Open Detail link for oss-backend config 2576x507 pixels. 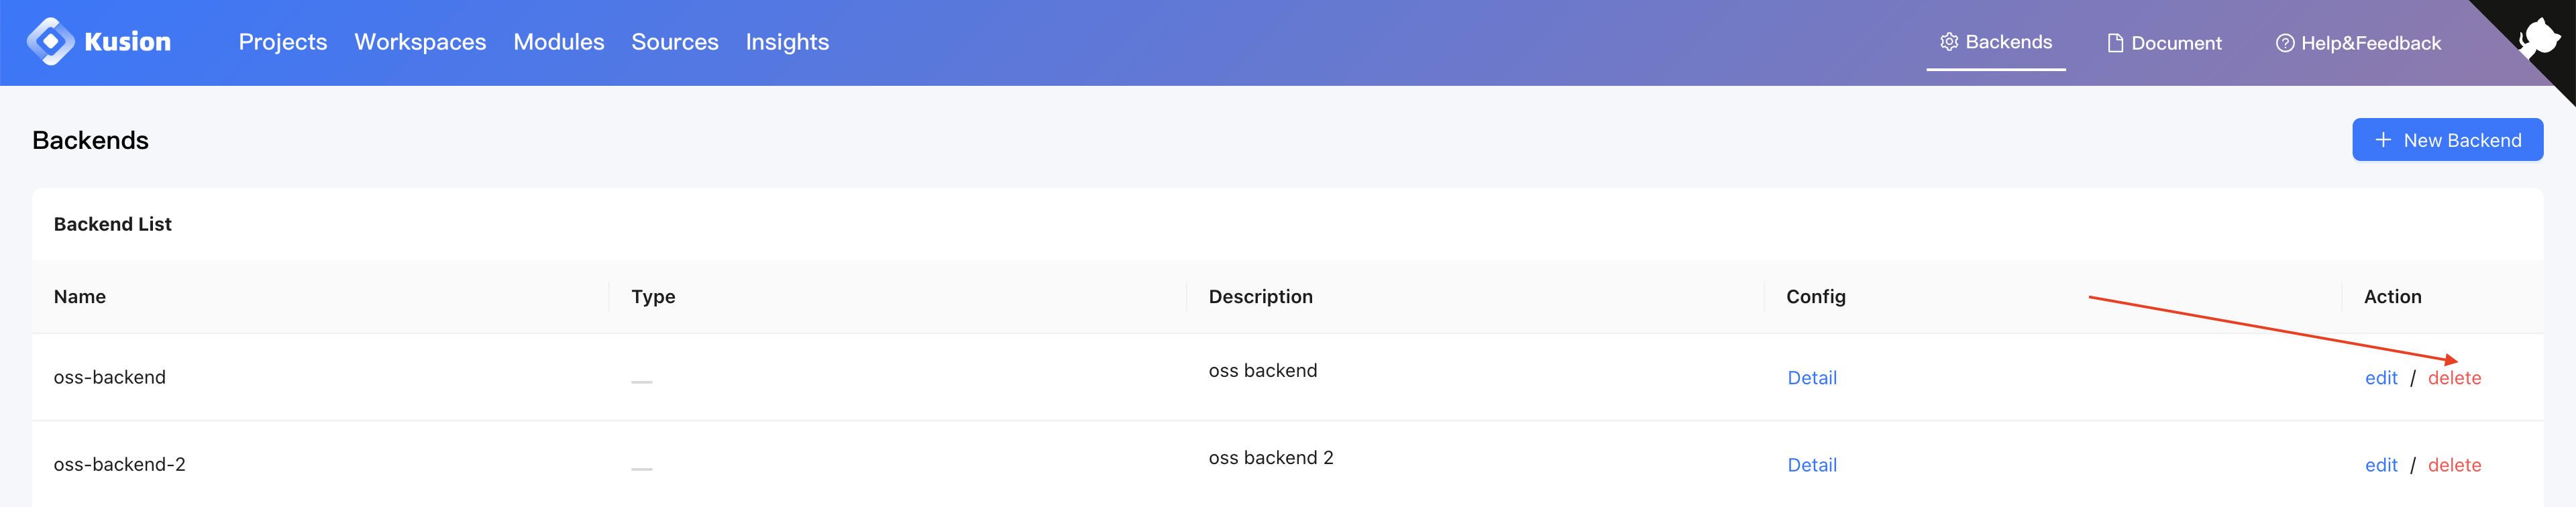click(x=1812, y=377)
